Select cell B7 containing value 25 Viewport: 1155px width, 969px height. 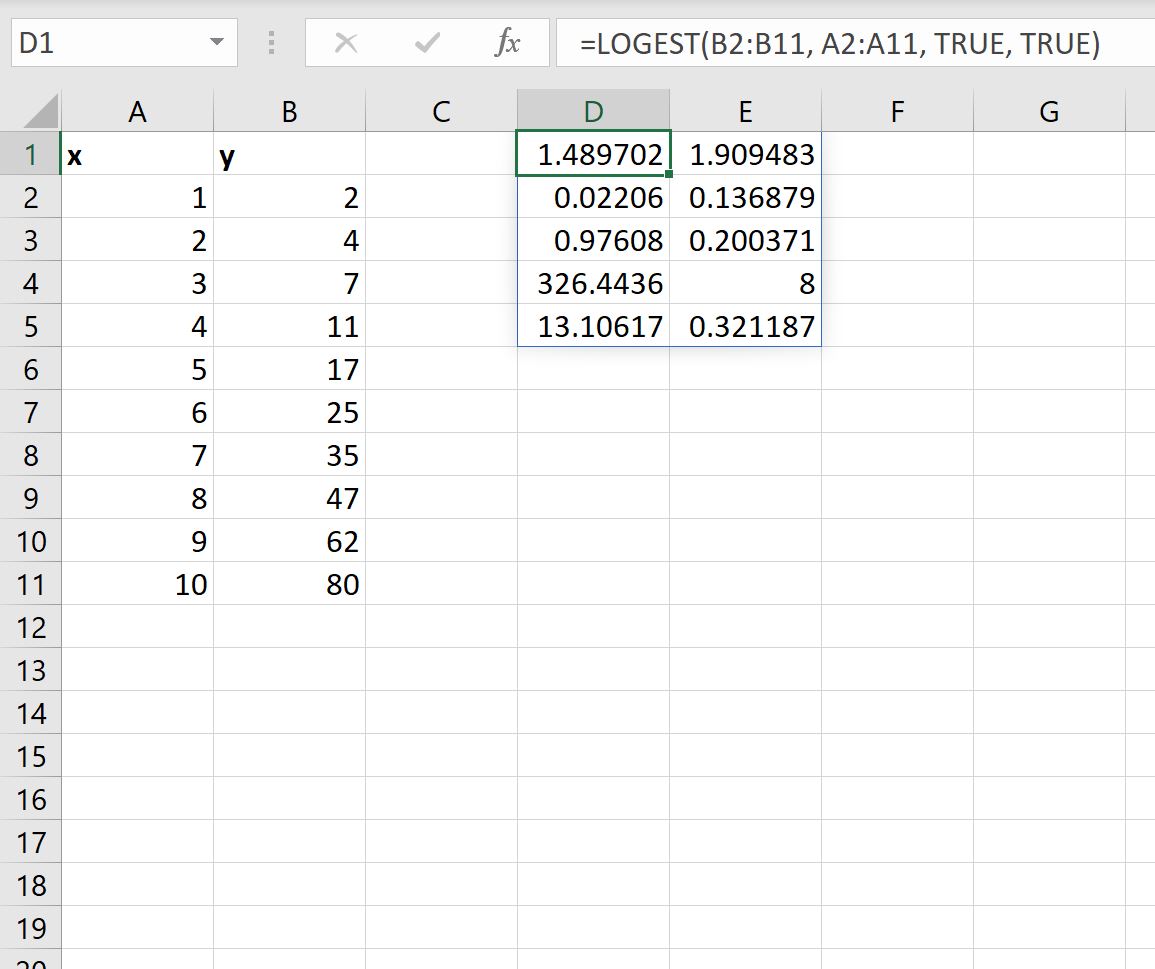pyautogui.click(x=289, y=412)
